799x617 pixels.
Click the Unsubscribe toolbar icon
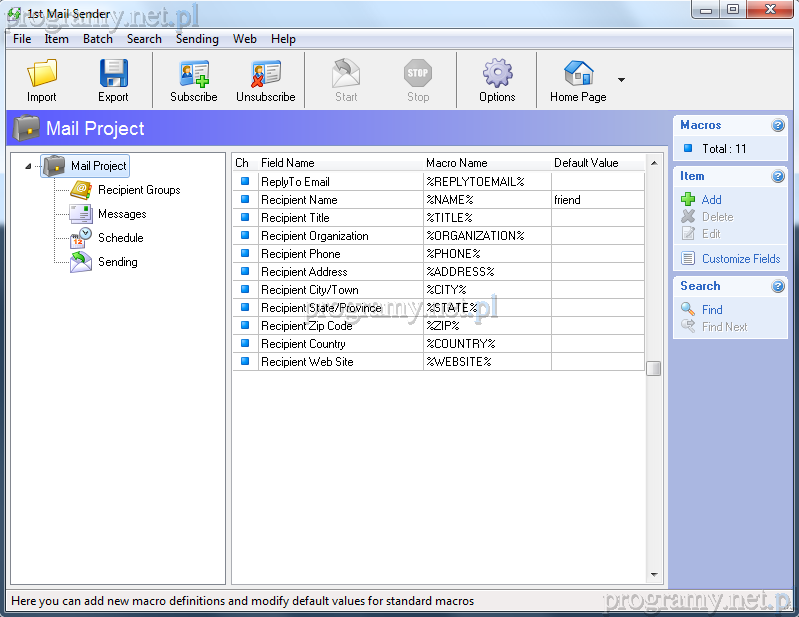(x=265, y=74)
